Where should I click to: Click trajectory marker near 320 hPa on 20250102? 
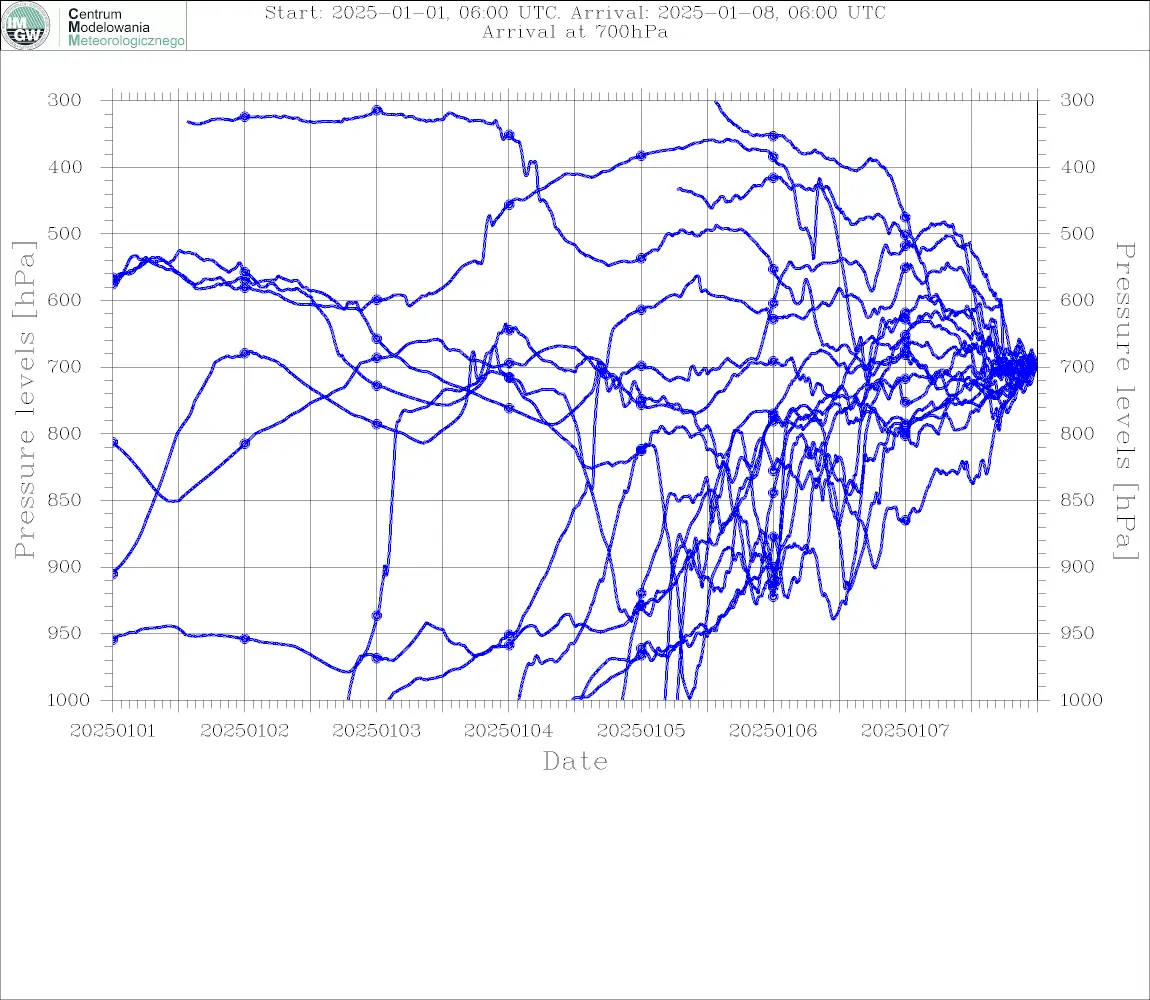click(245, 117)
